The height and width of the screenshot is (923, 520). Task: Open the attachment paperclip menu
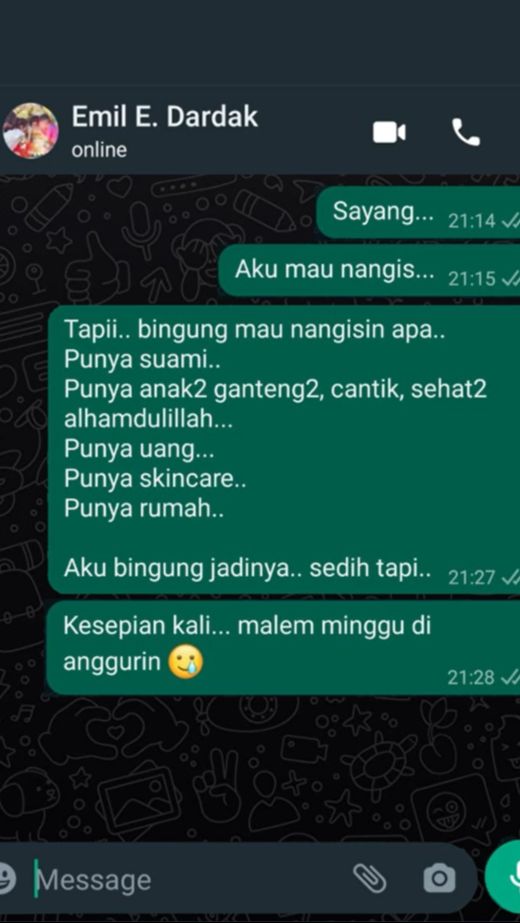coord(369,879)
